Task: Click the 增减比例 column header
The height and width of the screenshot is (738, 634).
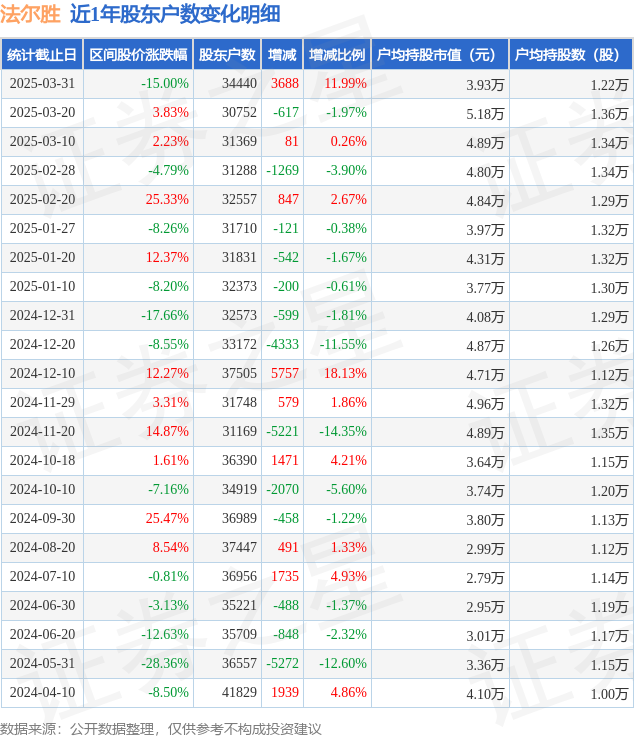Action: point(337,55)
